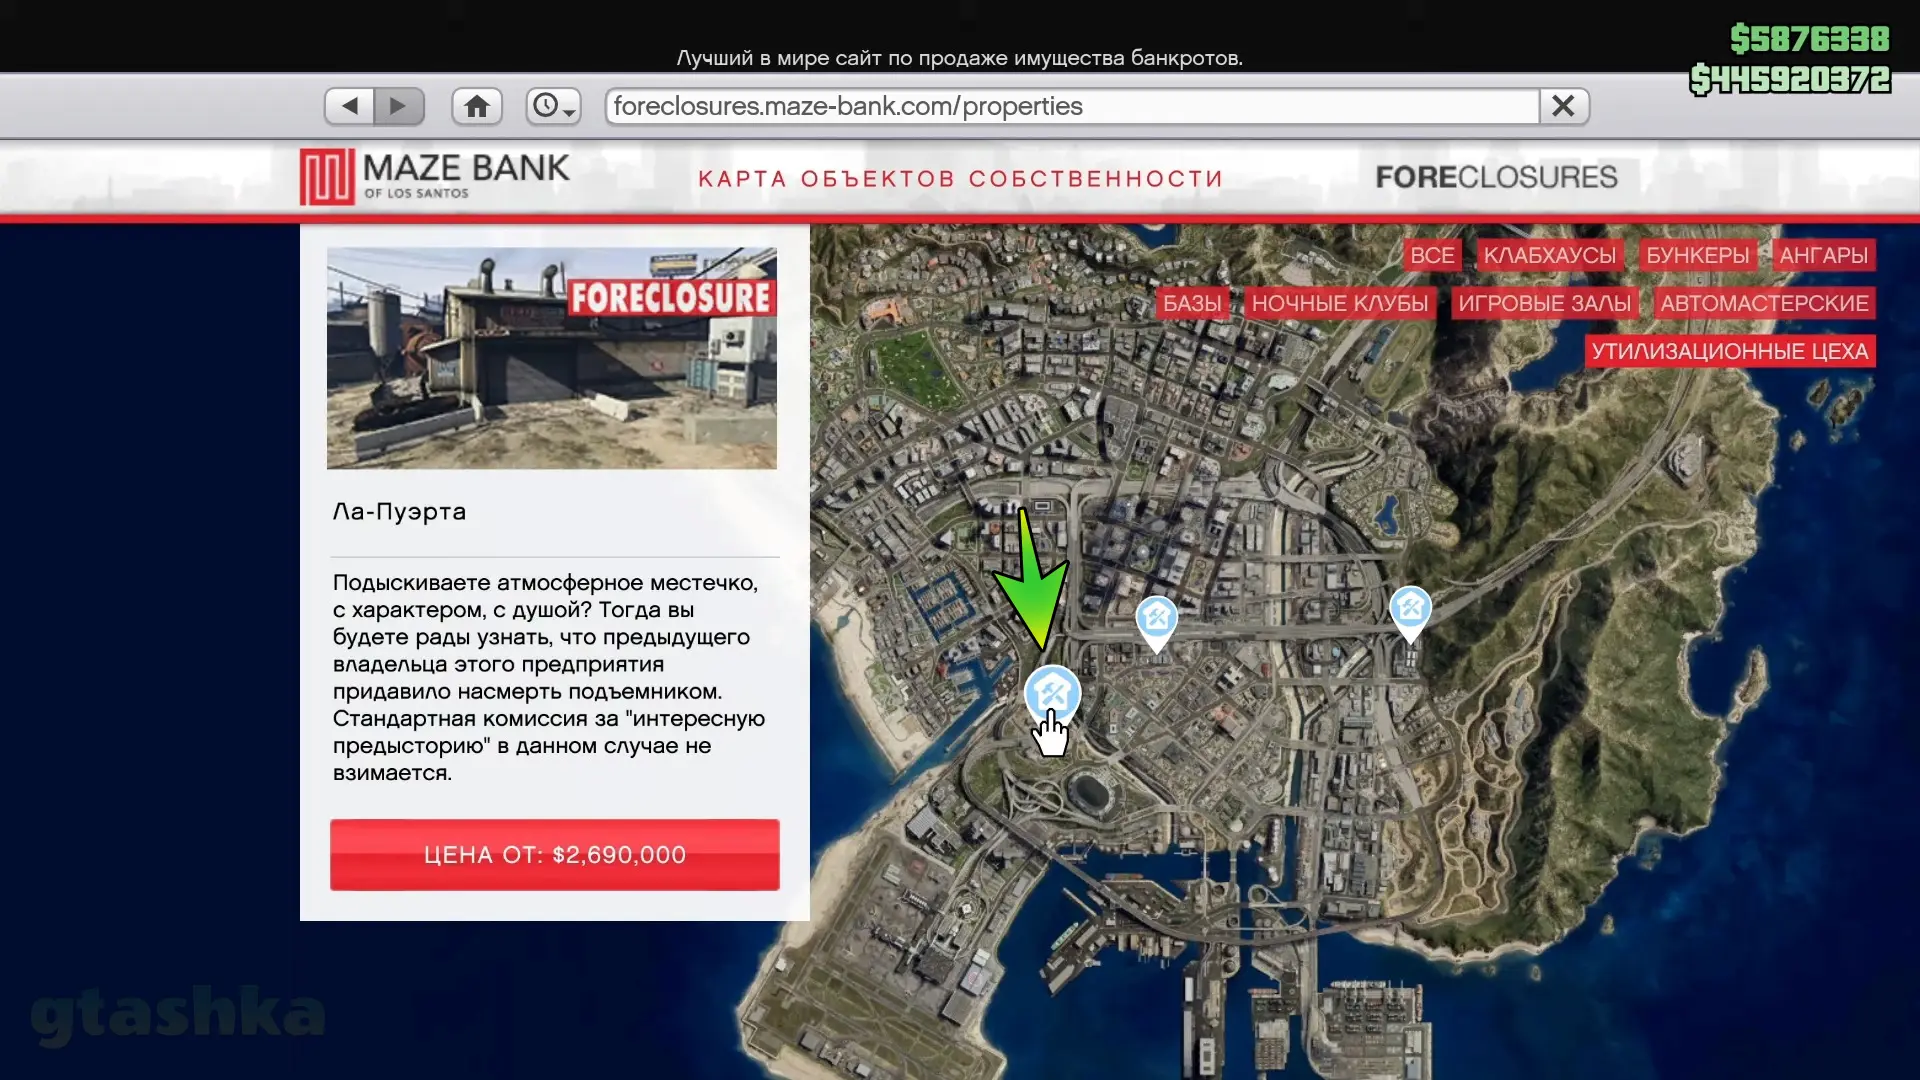The image size is (1920, 1080).
Task: Filter the map by АВТОМАСТЕРСКИЕ
Action: coord(1765,303)
